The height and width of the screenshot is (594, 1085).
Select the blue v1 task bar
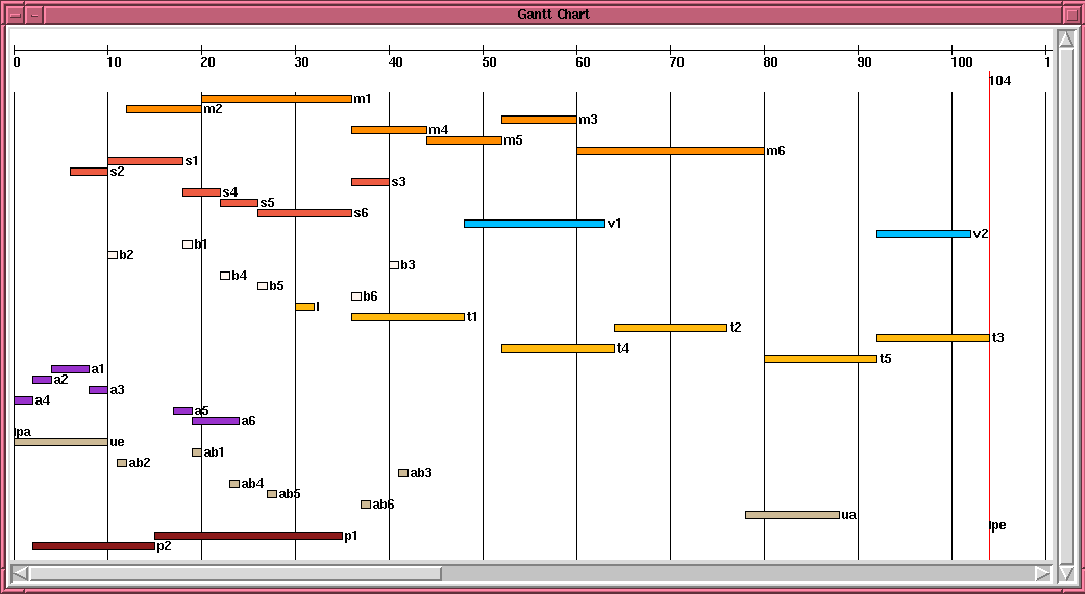point(534,224)
